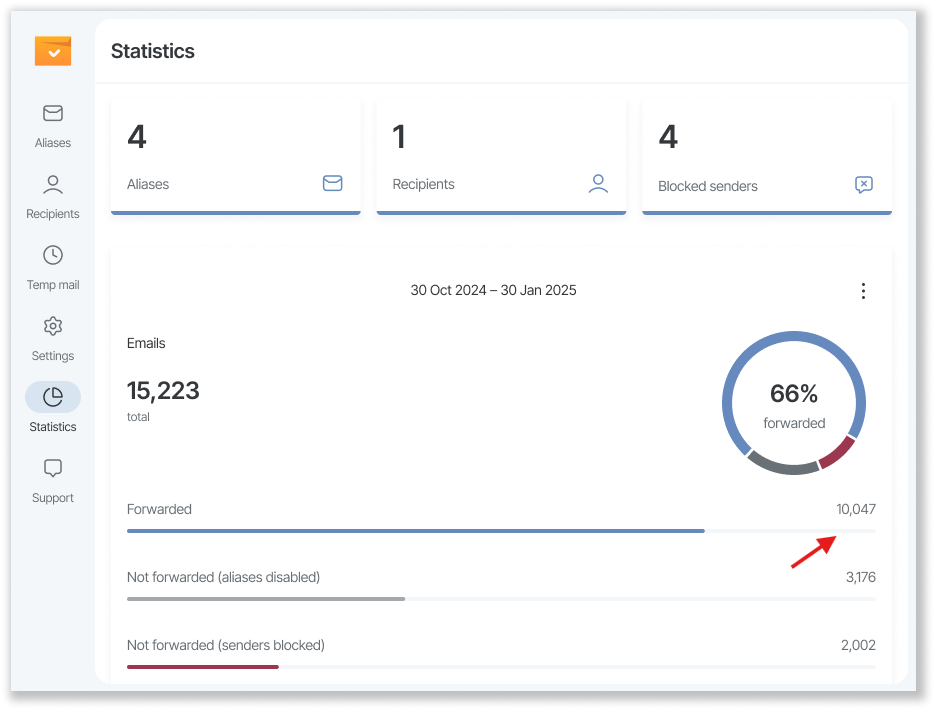Click the Emails section label
This screenshot has width=935, height=710.
point(146,343)
